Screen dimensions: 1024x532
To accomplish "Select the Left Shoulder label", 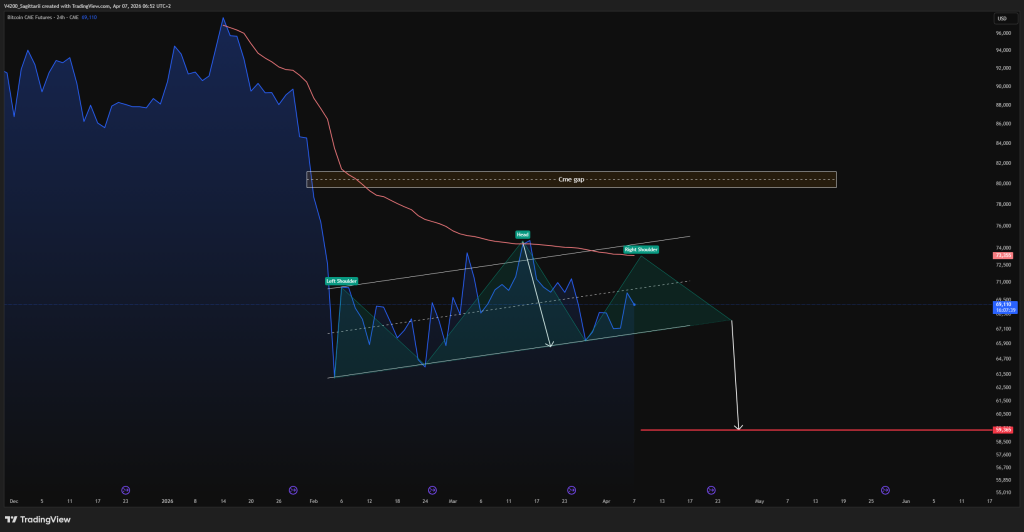I will [341, 281].
